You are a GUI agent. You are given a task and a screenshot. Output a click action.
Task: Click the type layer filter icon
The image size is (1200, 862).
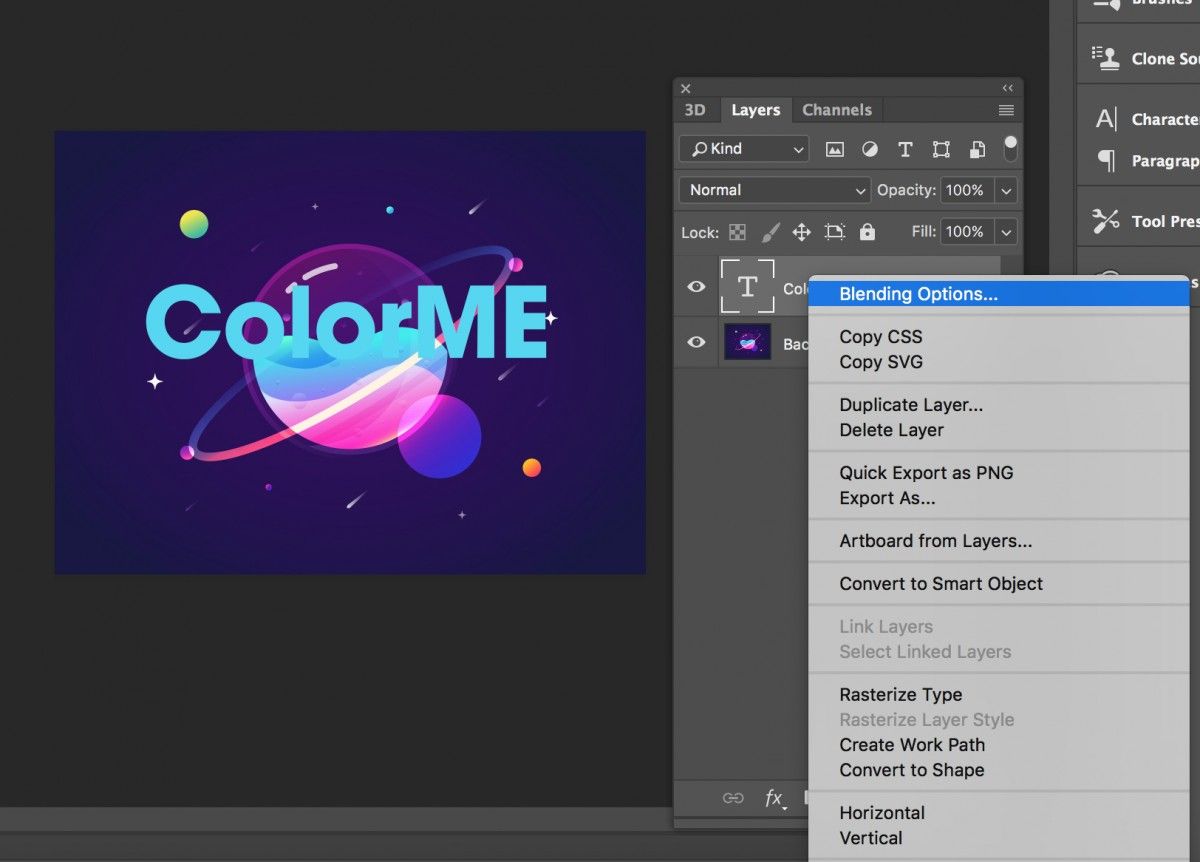(x=905, y=149)
